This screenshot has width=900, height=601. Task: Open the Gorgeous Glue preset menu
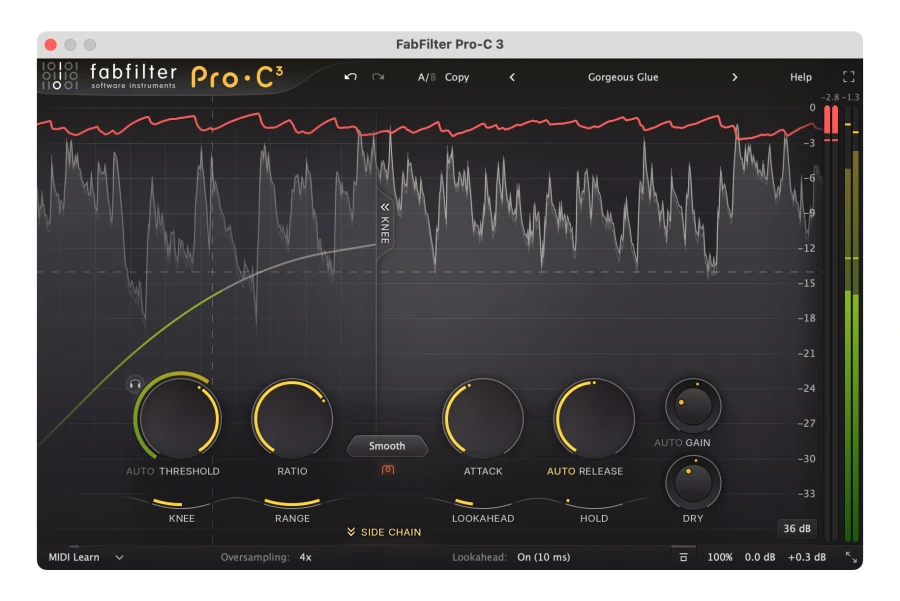[623, 77]
